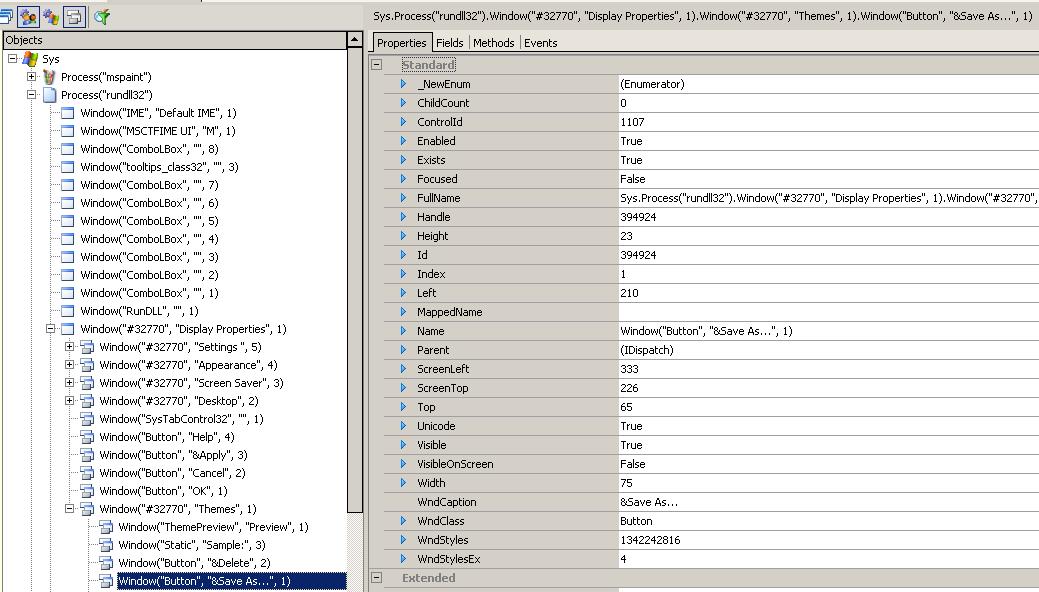Collapse the Process("rundll32") tree node

[32, 95]
